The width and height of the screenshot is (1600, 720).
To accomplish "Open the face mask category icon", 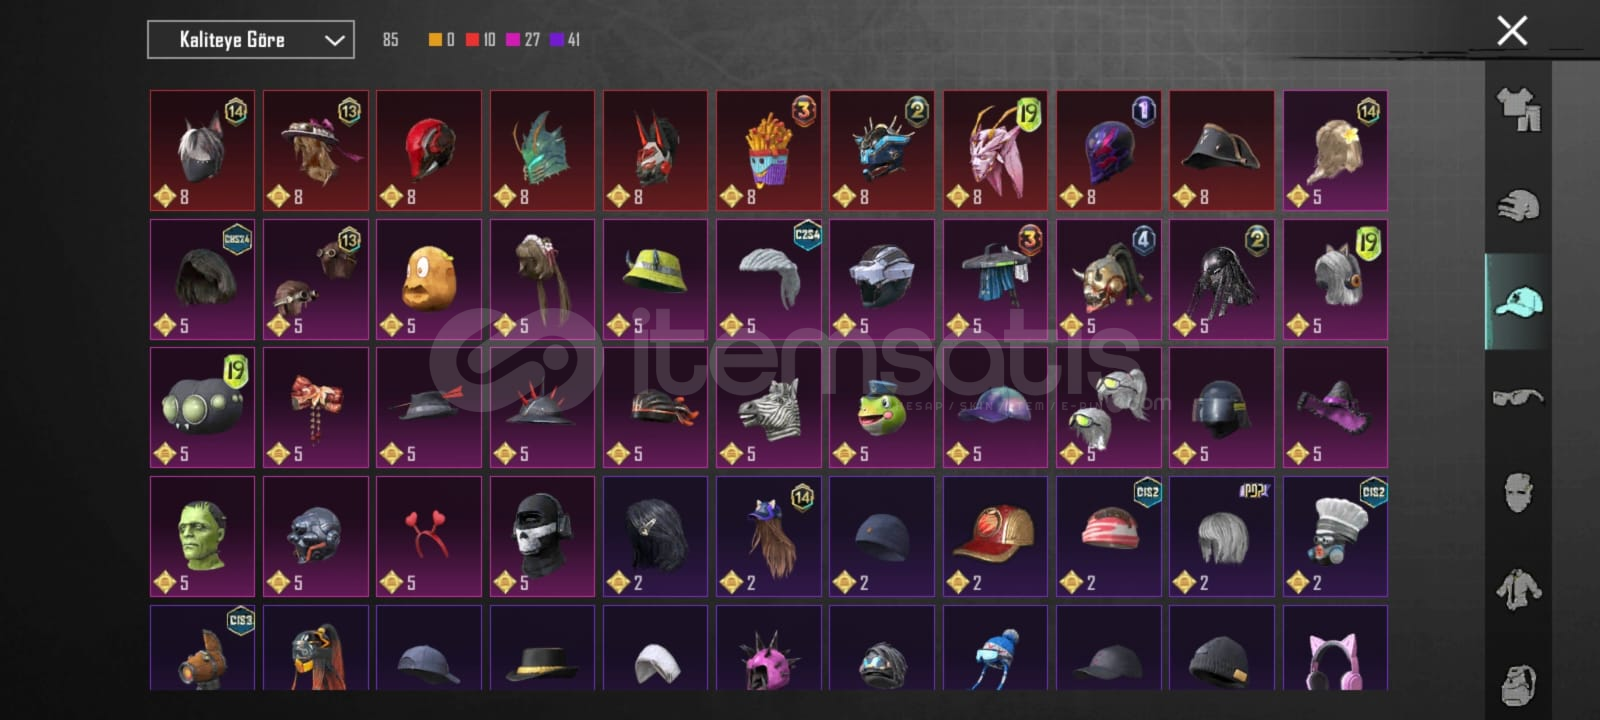I will [x=1518, y=493].
